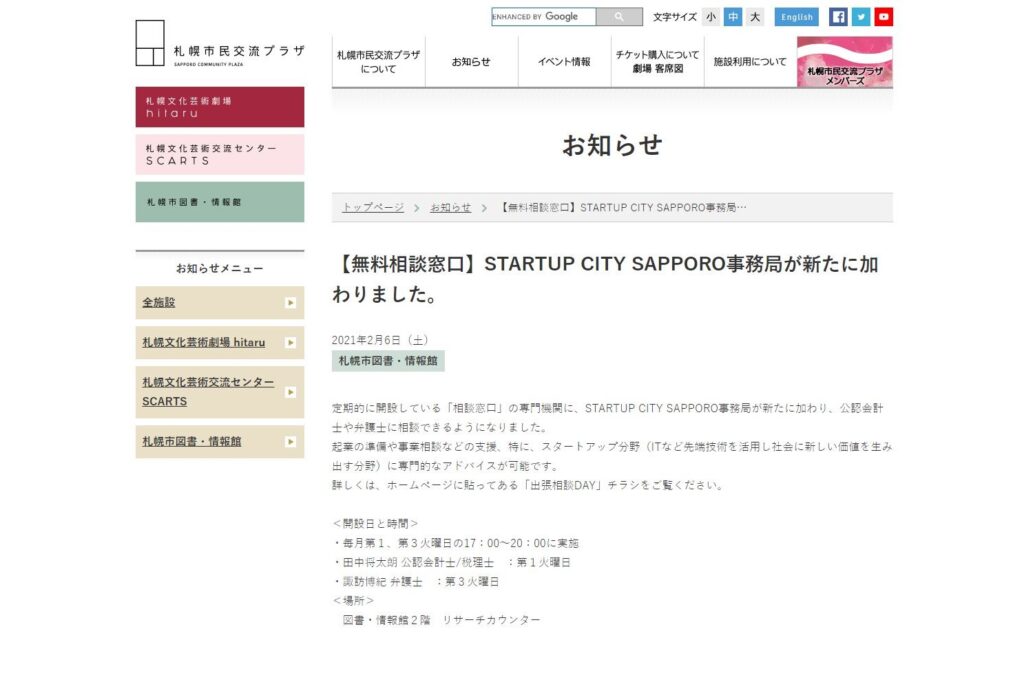
Task: Click the search magnifier button
Action: click(619, 17)
